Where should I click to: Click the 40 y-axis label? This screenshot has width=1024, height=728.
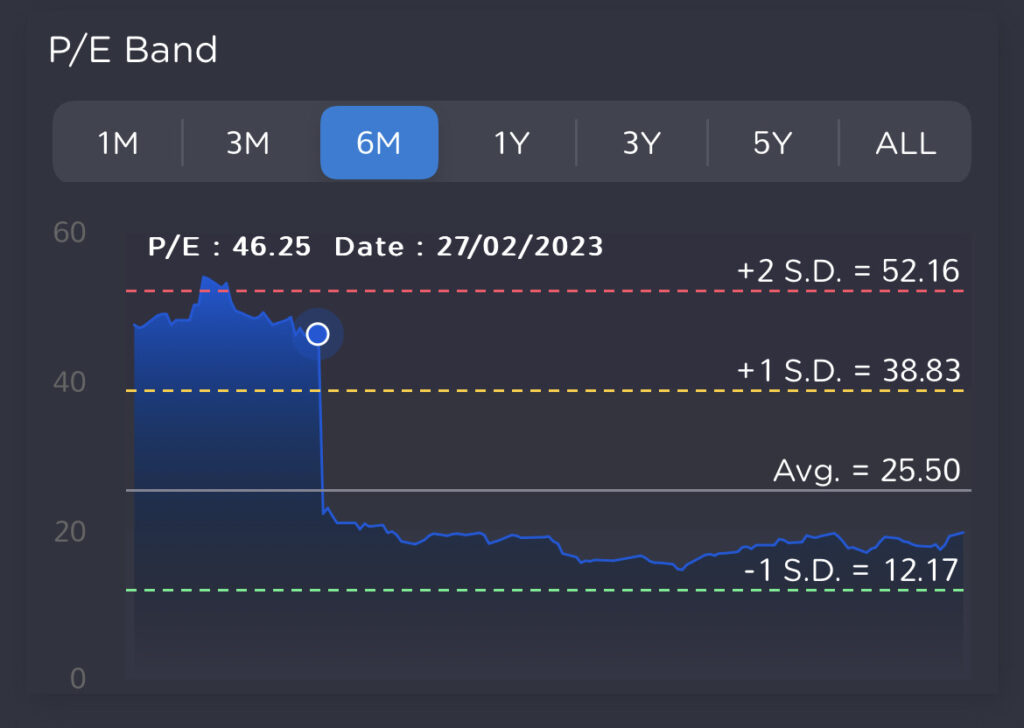[70, 382]
